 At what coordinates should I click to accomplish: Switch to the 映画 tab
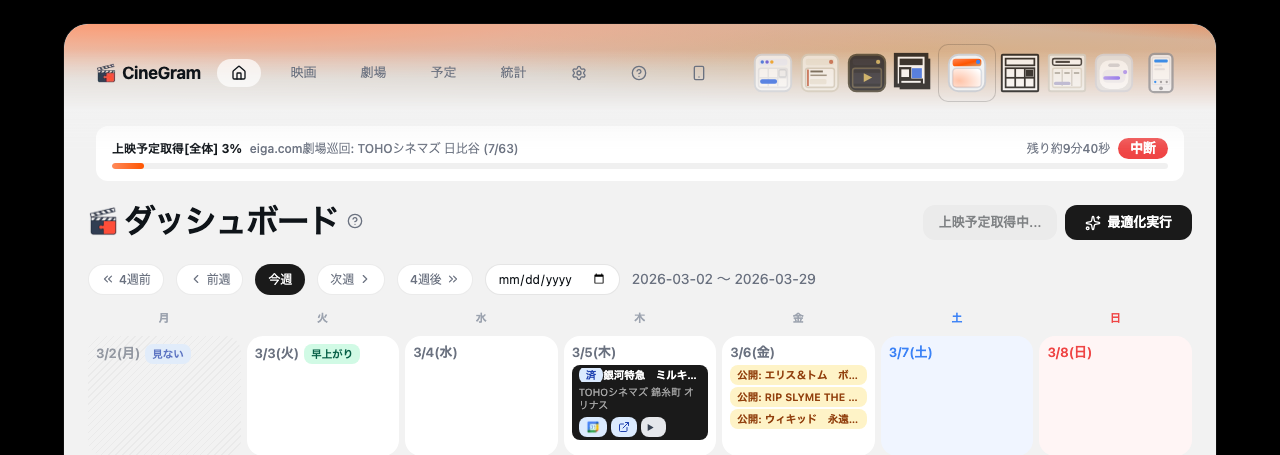click(304, 73)
